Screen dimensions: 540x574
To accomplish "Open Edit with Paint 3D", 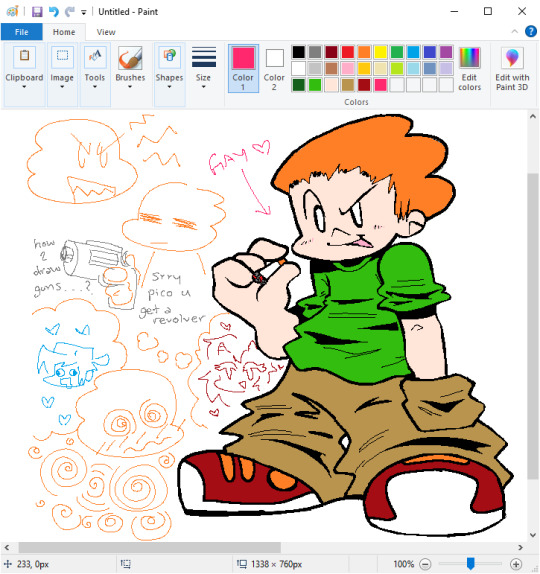I will point(512,69).
